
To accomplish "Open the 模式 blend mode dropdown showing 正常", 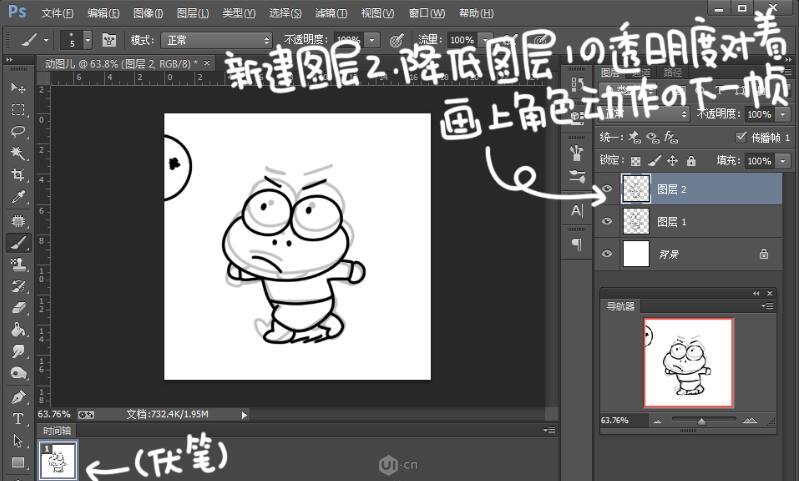I will point(216,40).
